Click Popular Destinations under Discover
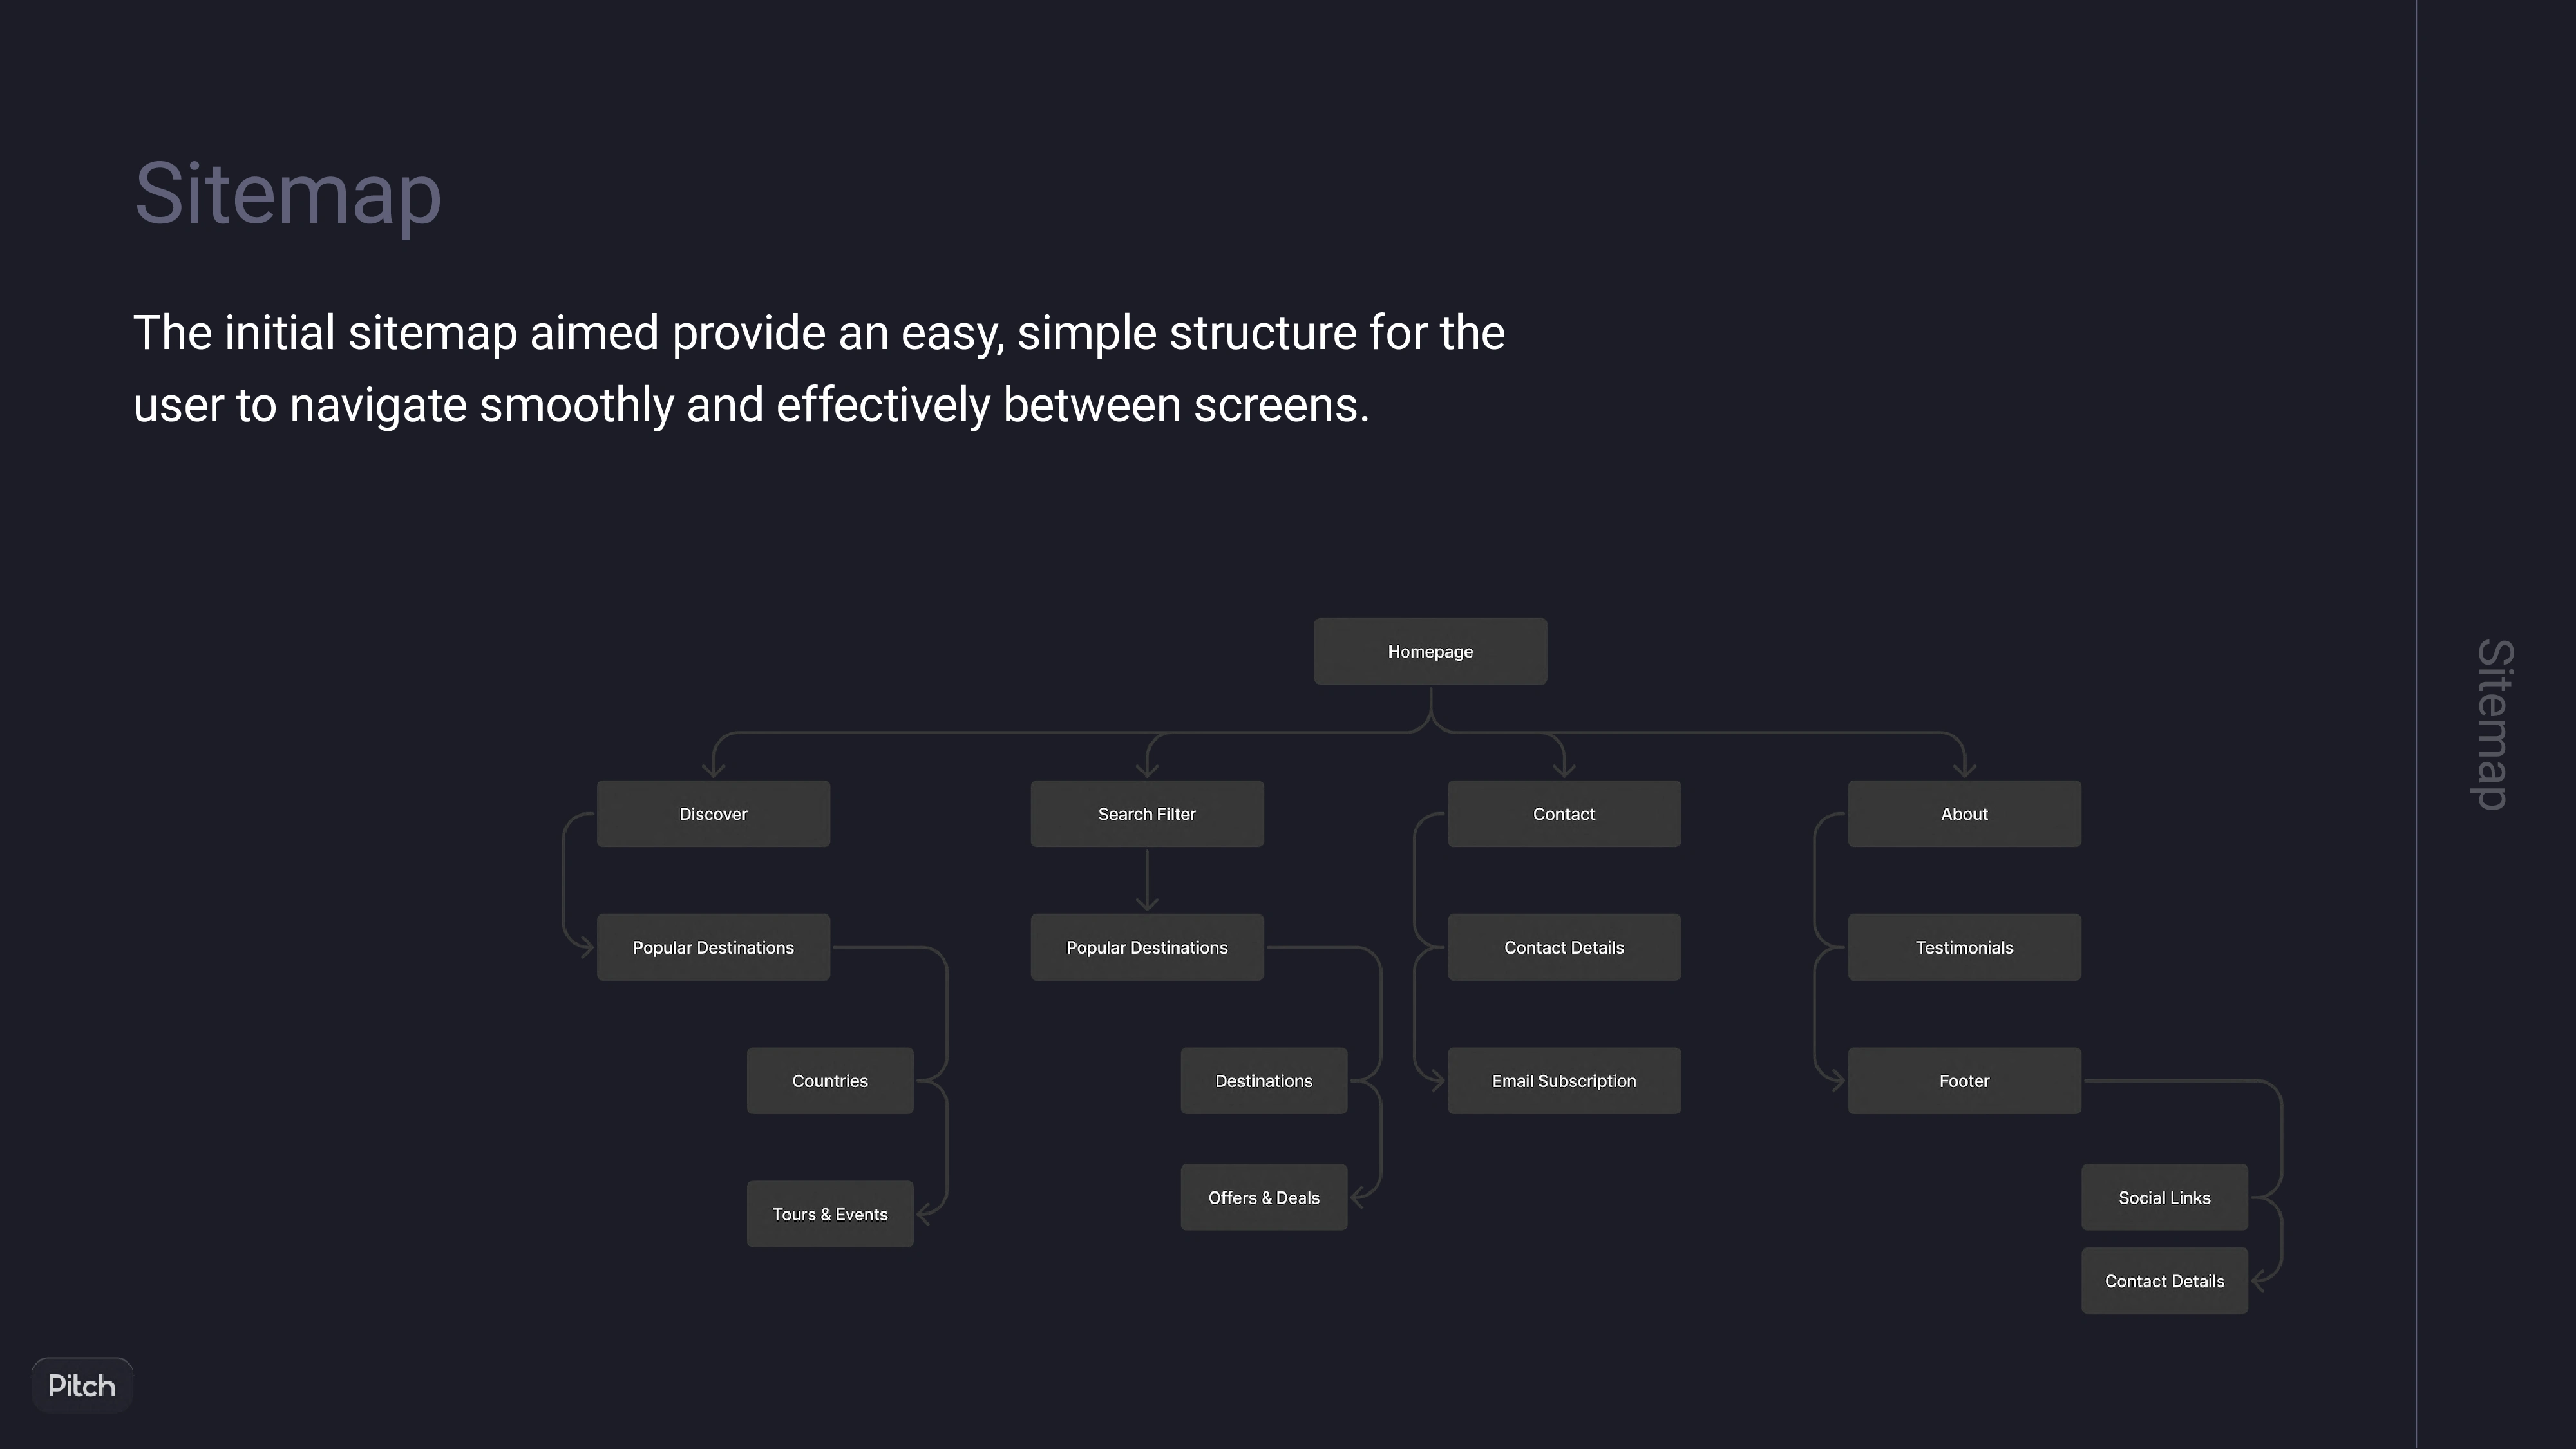Image resolution: width=2576 pixels, height=1449 pixels. pos(713,947)
